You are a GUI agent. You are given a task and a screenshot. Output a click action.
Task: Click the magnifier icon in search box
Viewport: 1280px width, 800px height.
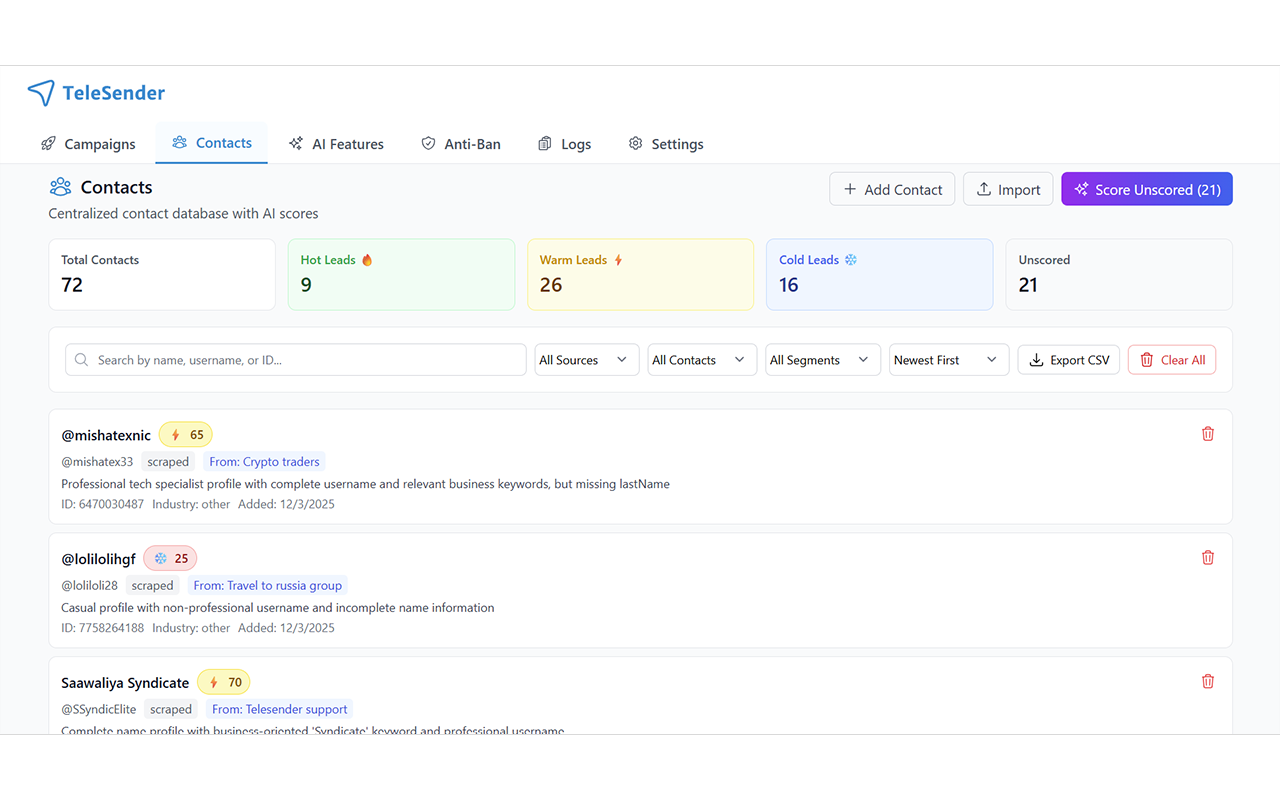82,360
